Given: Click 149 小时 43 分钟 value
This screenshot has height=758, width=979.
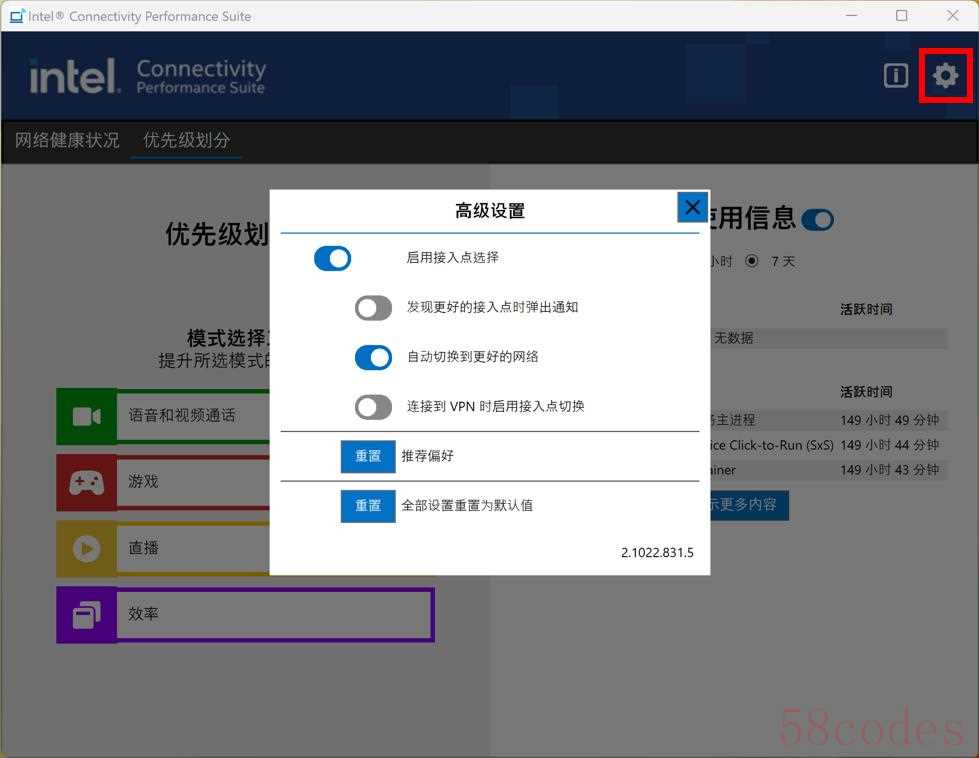Looking at the screenshot, I should (889, 470).
